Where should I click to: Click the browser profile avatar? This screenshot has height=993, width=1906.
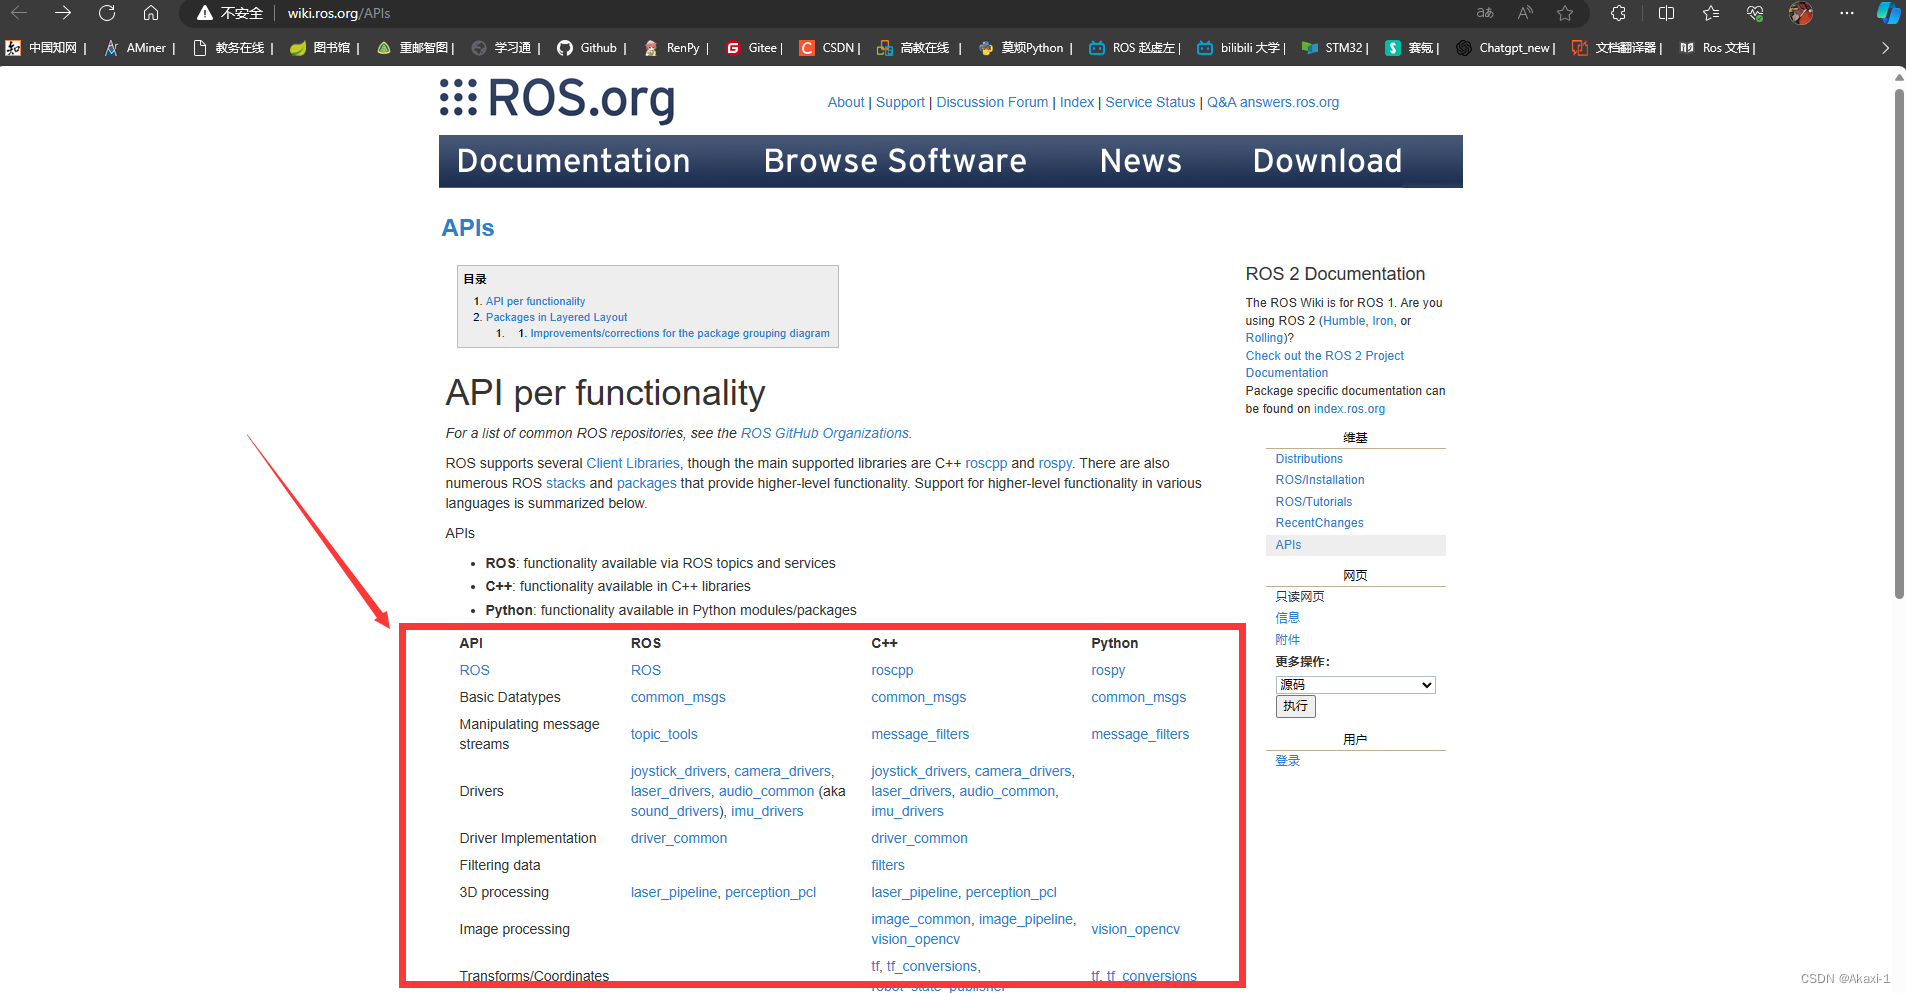pos(1800,13)
